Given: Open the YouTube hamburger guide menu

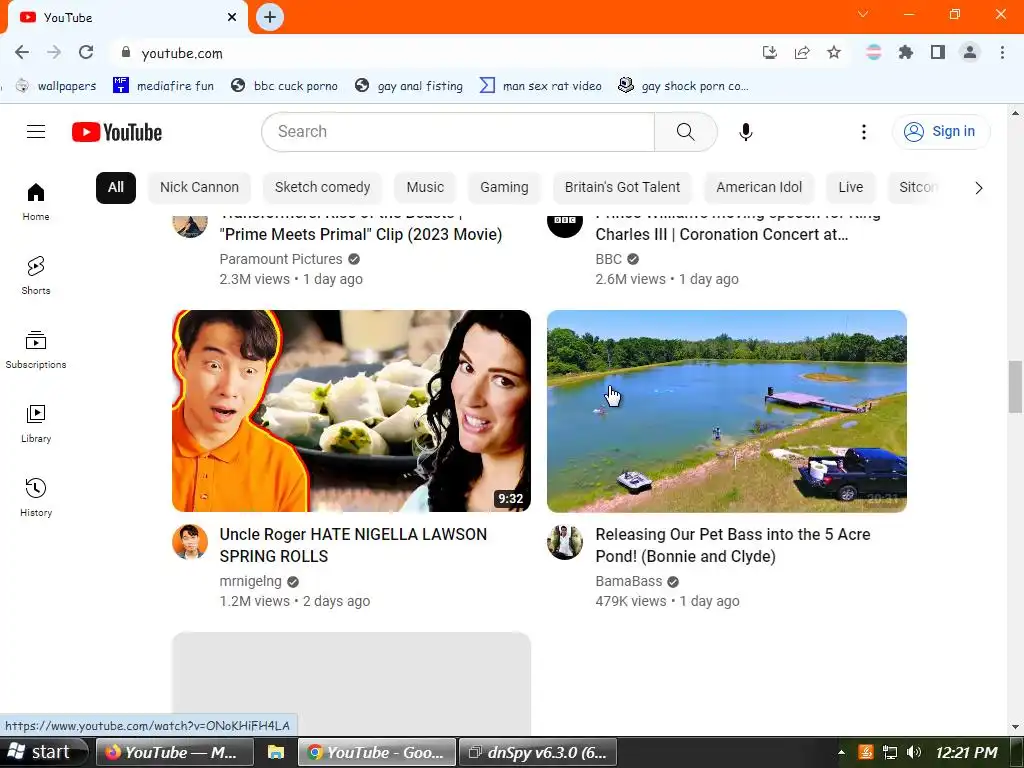Looking at the screenshot, I should pos(36,132).
